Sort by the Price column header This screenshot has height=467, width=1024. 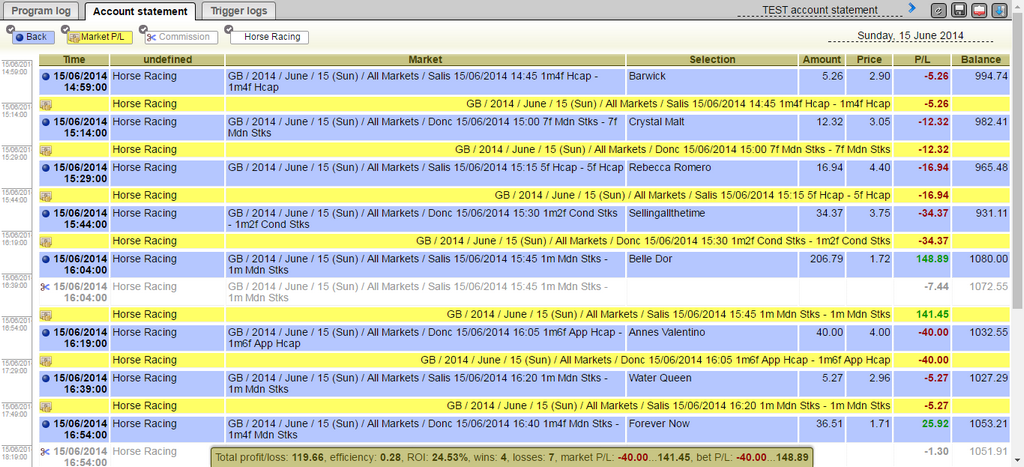(x=869, y=59)
